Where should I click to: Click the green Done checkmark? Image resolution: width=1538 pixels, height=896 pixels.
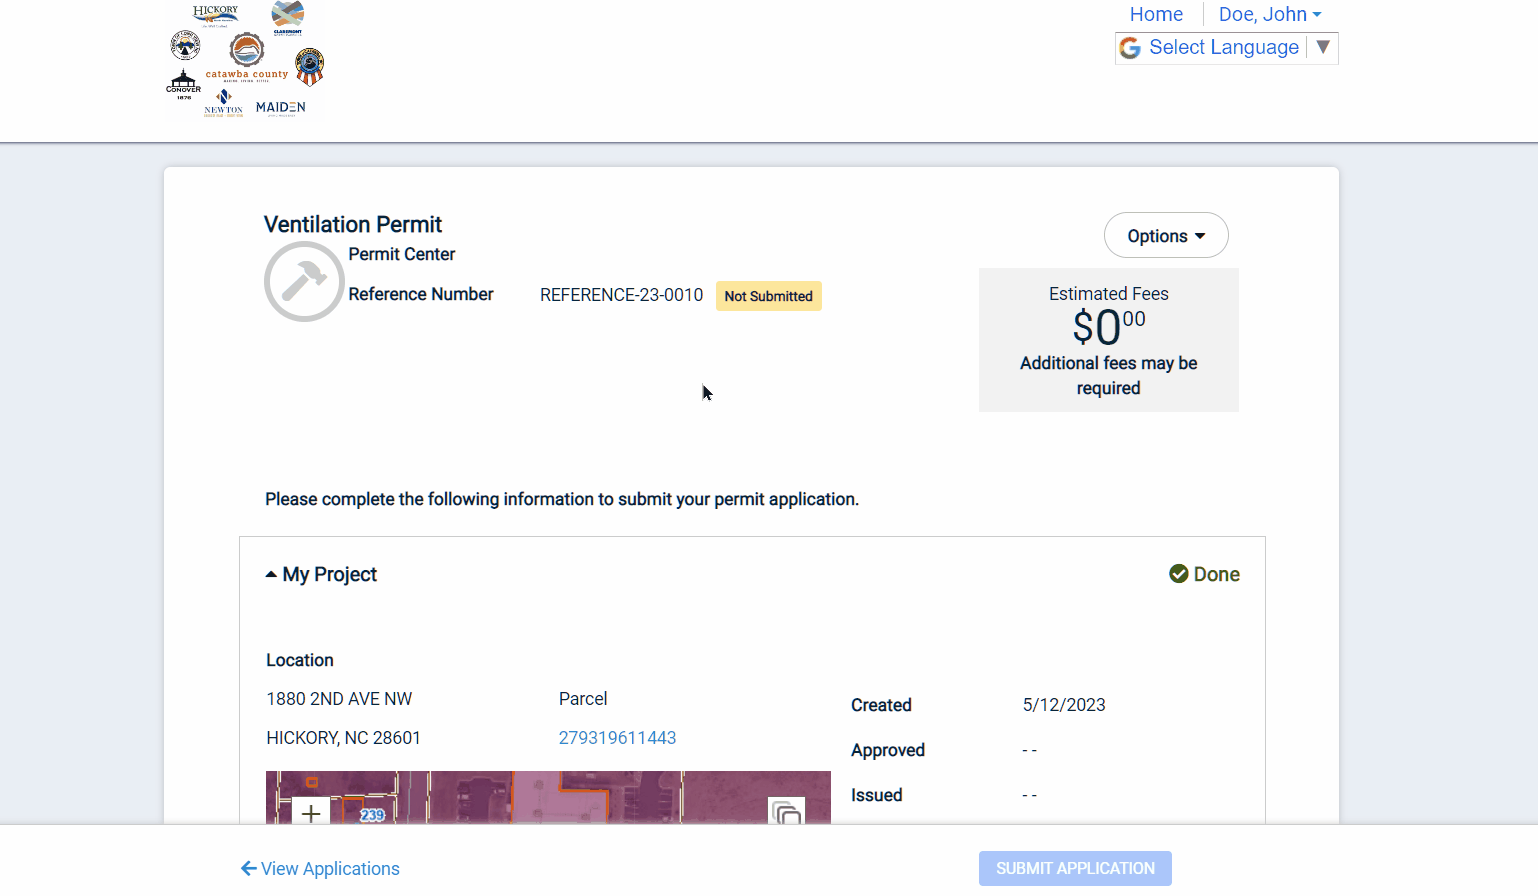click(1179, 574)
